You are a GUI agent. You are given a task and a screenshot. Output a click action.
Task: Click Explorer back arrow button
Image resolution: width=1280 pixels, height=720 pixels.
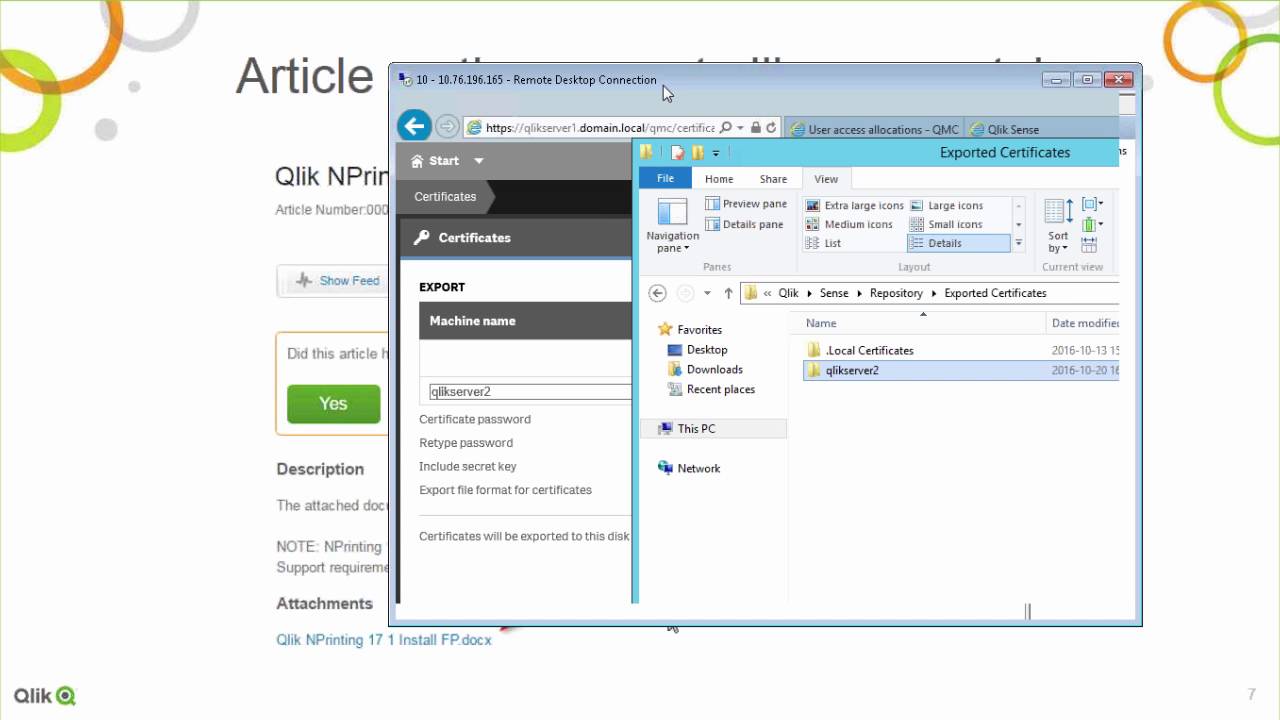click(657, 293)
